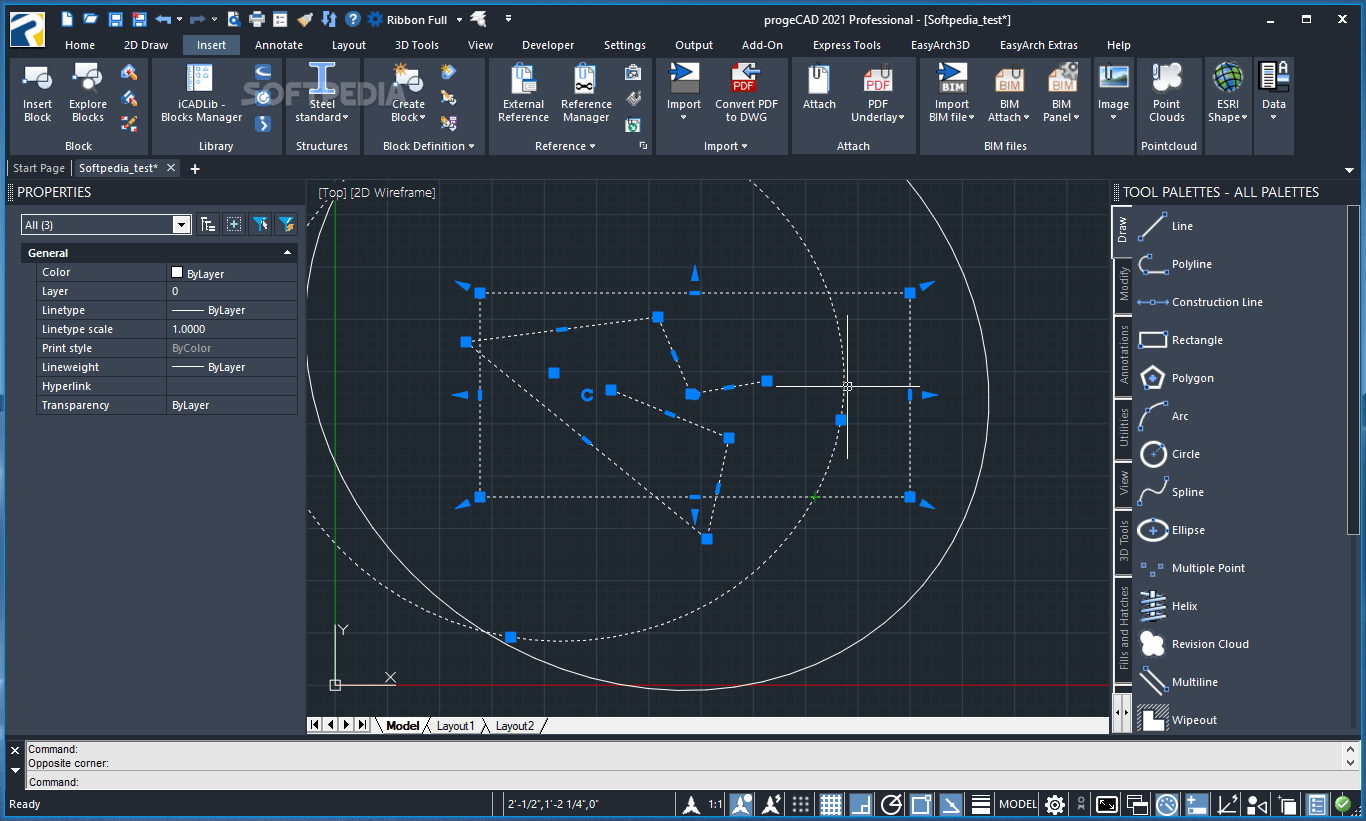Click the External Reference button
This screenshot has width=1366, height=821.
(523, 92)
